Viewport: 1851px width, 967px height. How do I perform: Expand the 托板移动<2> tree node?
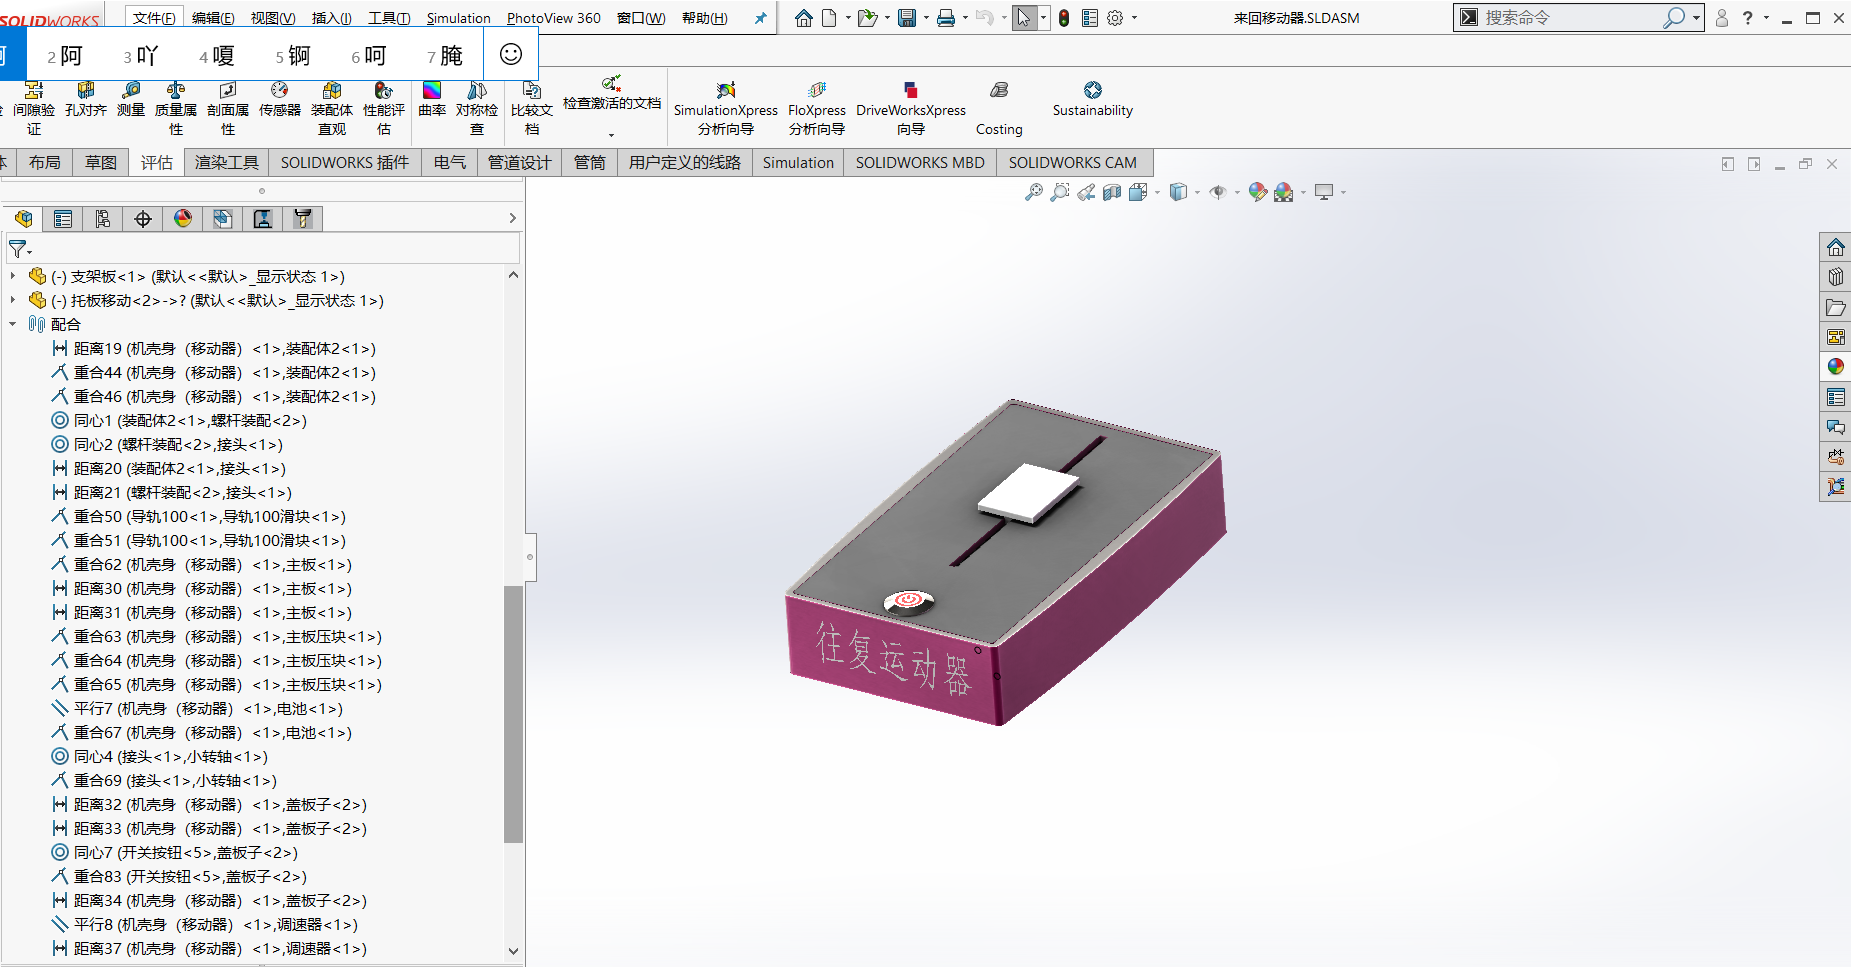pyautogui.click(x=12, y=300)
